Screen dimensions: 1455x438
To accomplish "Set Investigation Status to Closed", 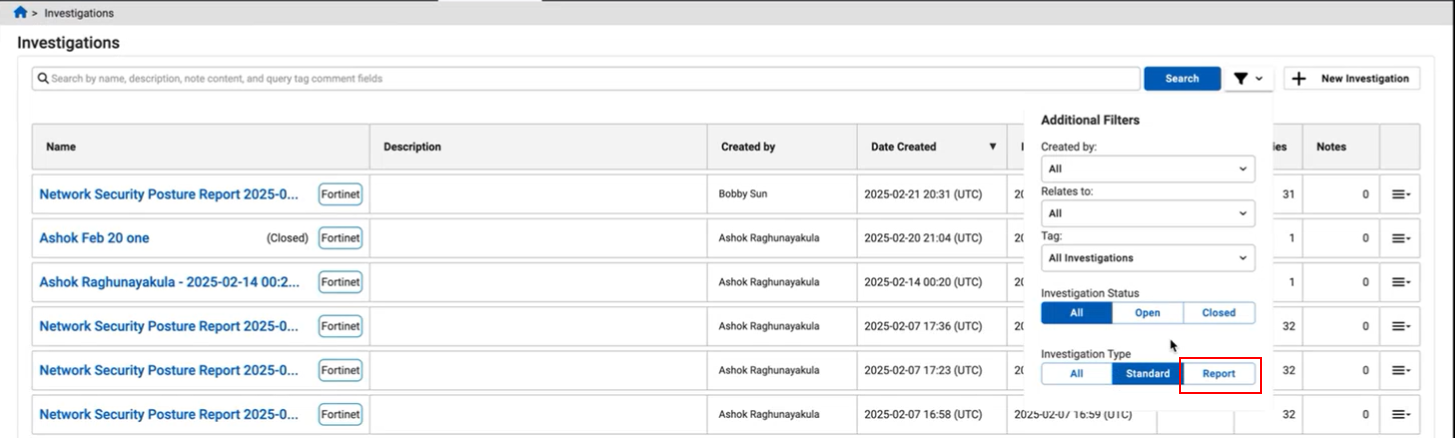I will coord(1218,313).
